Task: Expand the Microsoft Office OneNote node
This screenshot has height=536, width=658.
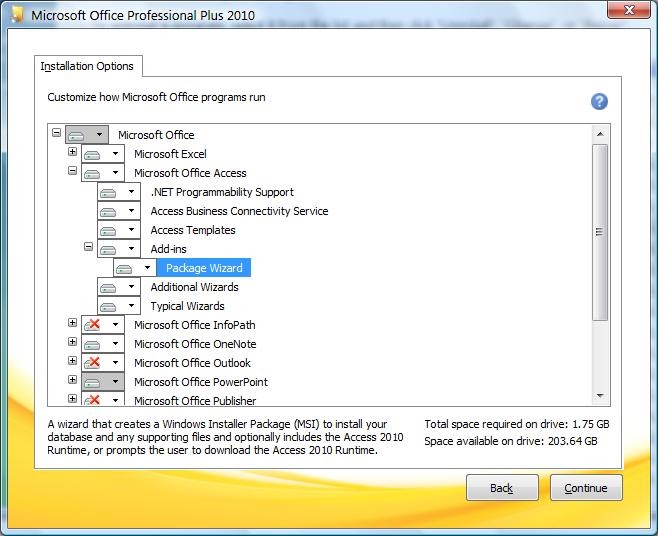Action: point(72,341)
